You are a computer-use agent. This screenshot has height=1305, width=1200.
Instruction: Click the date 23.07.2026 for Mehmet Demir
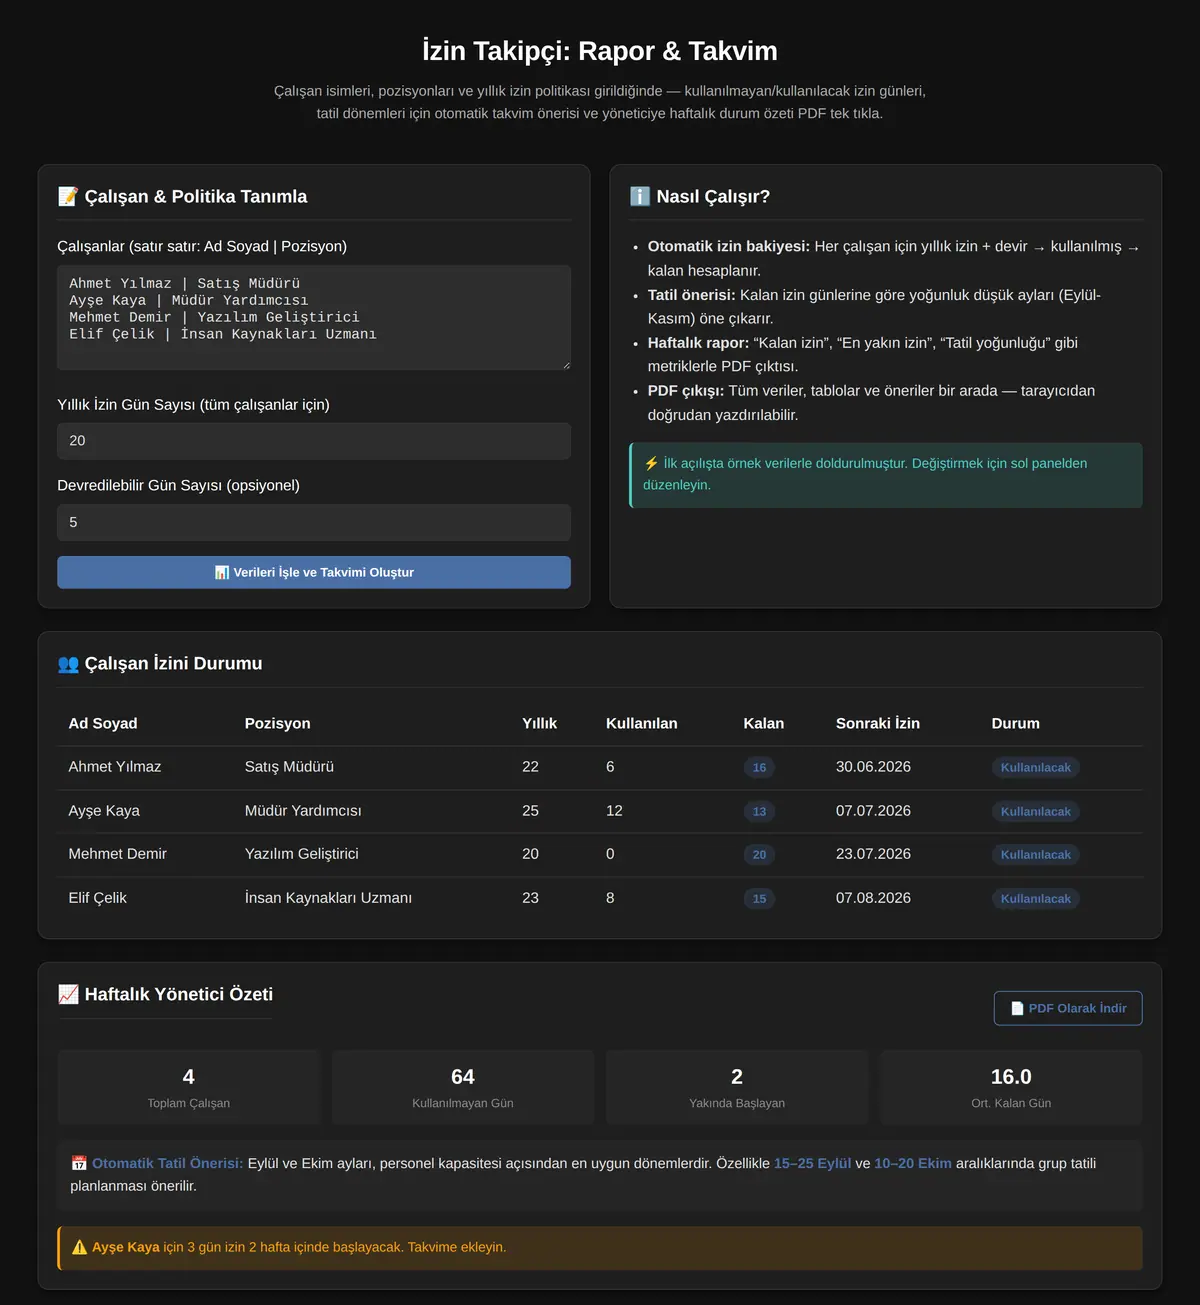pyautogui.click(x=874, y=854)
